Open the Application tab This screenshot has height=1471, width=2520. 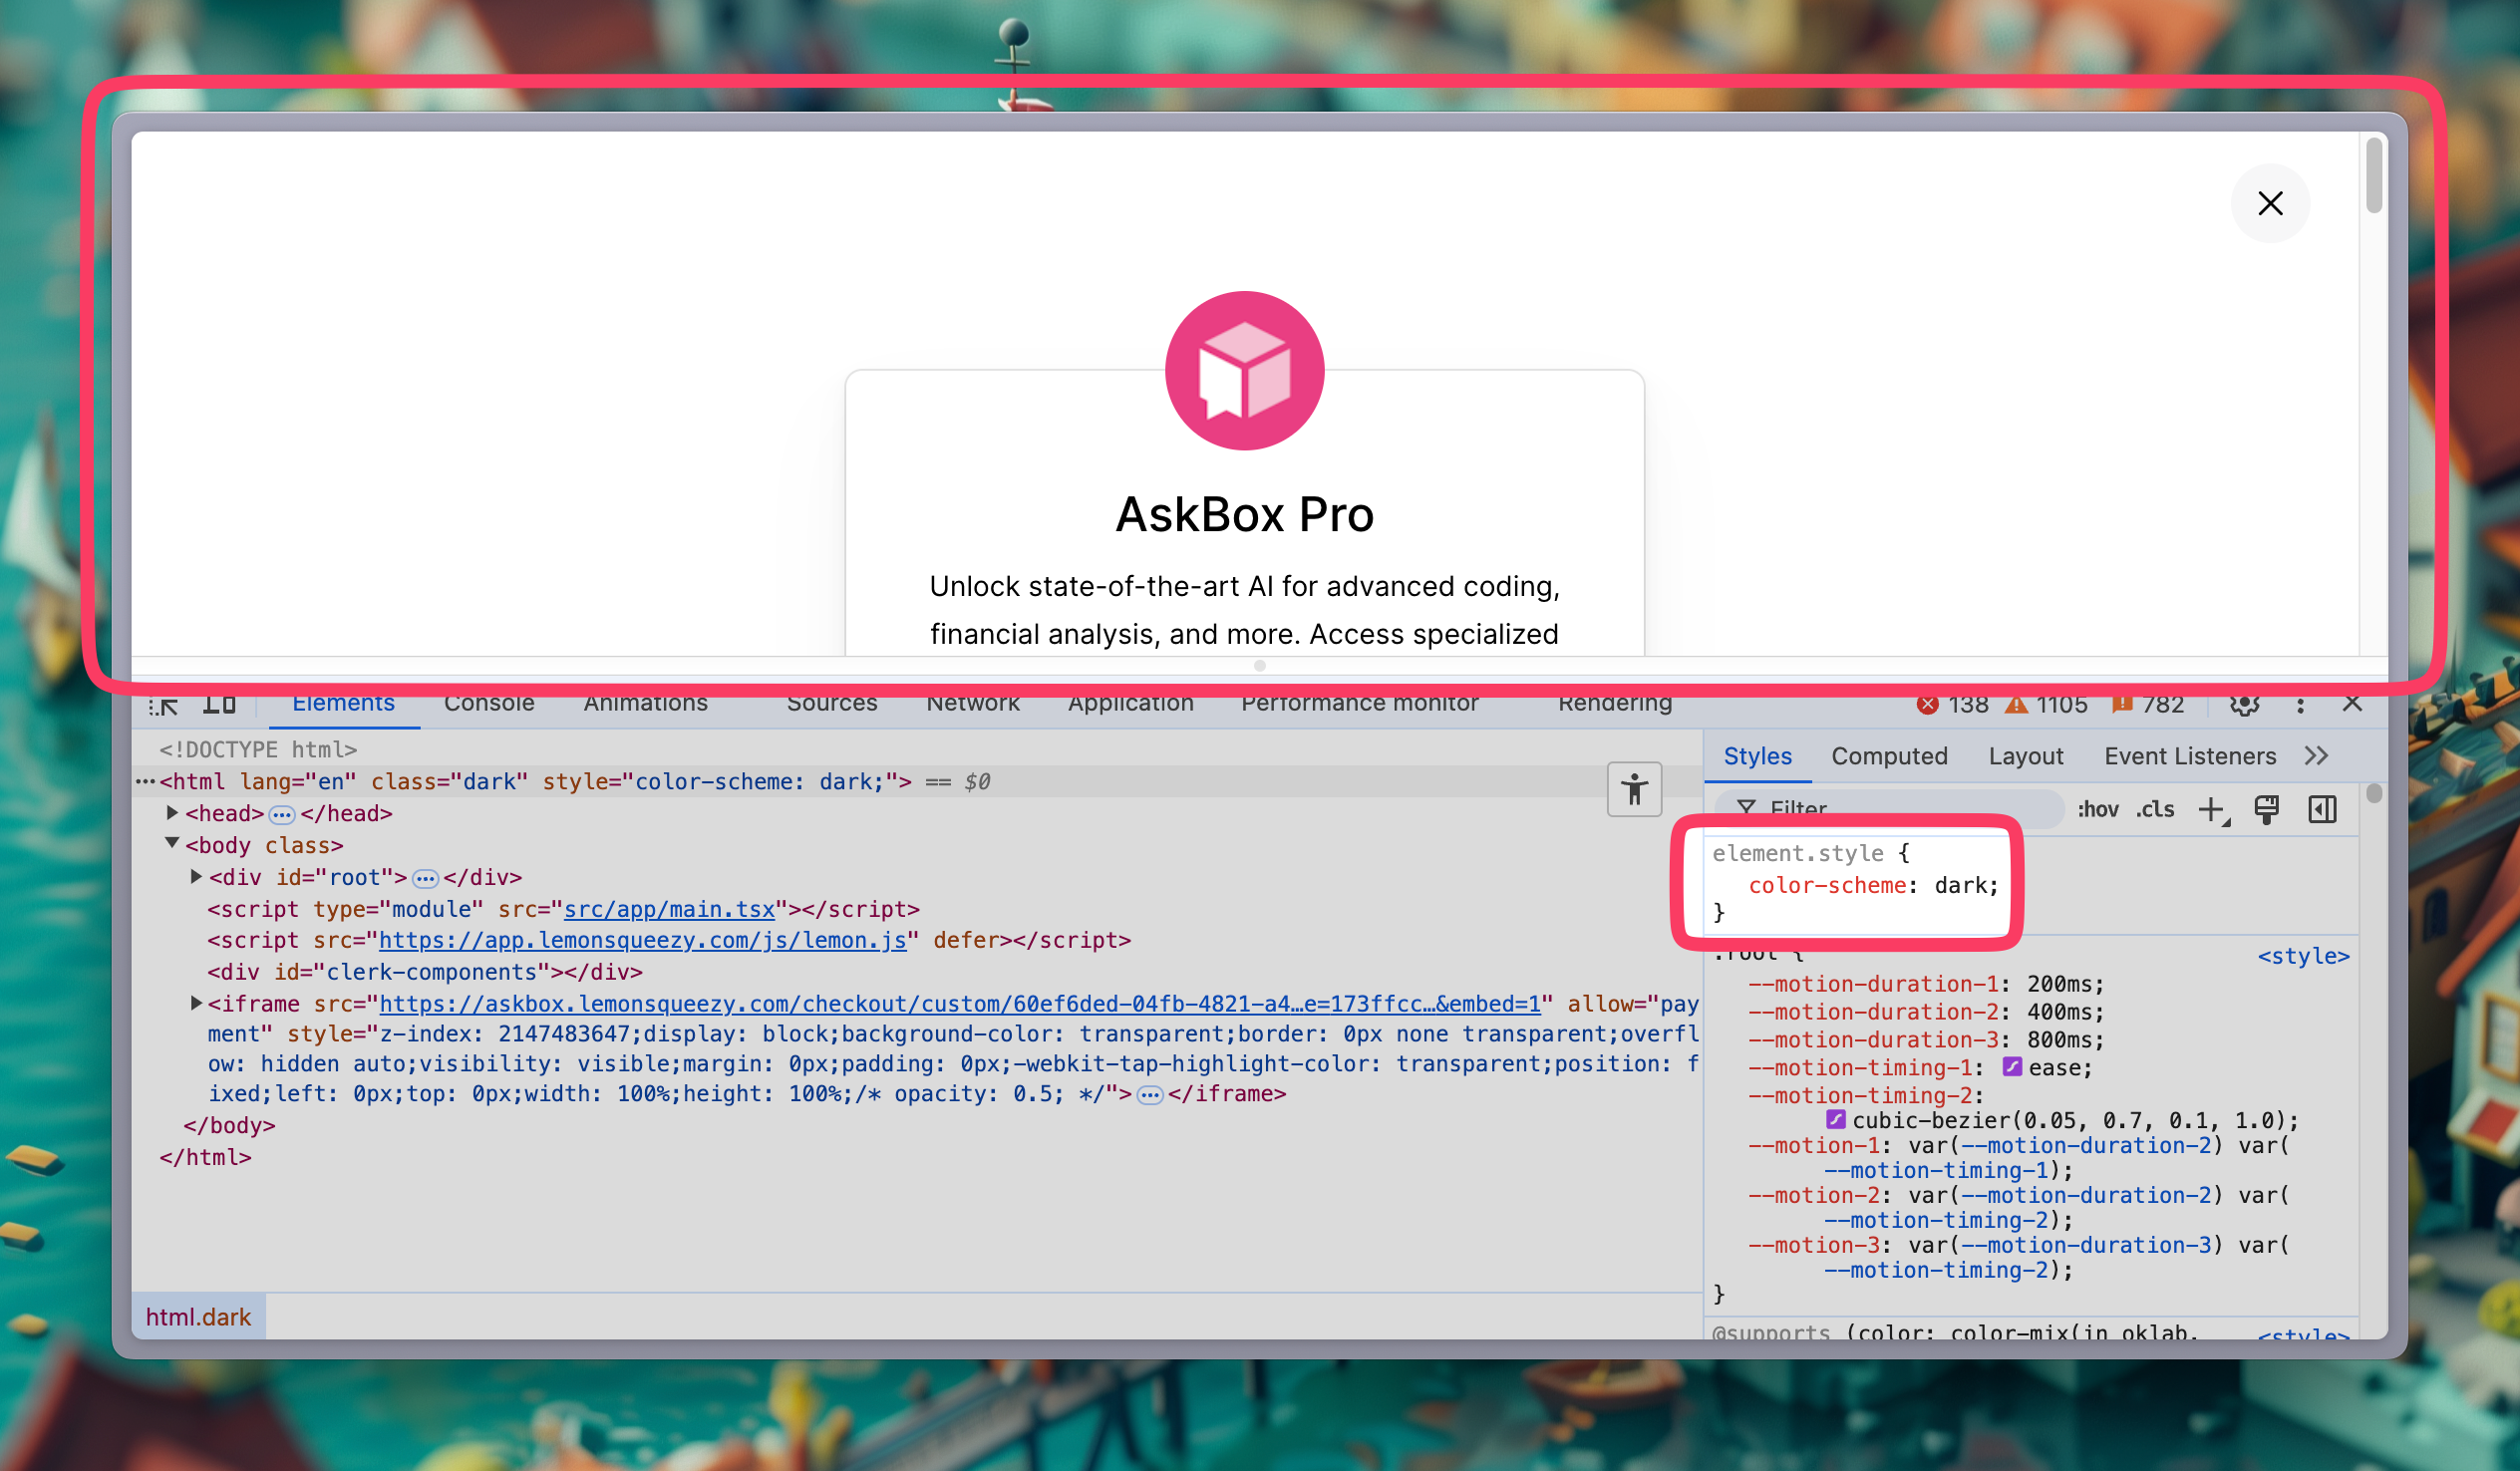click(x=1130, y=703)
